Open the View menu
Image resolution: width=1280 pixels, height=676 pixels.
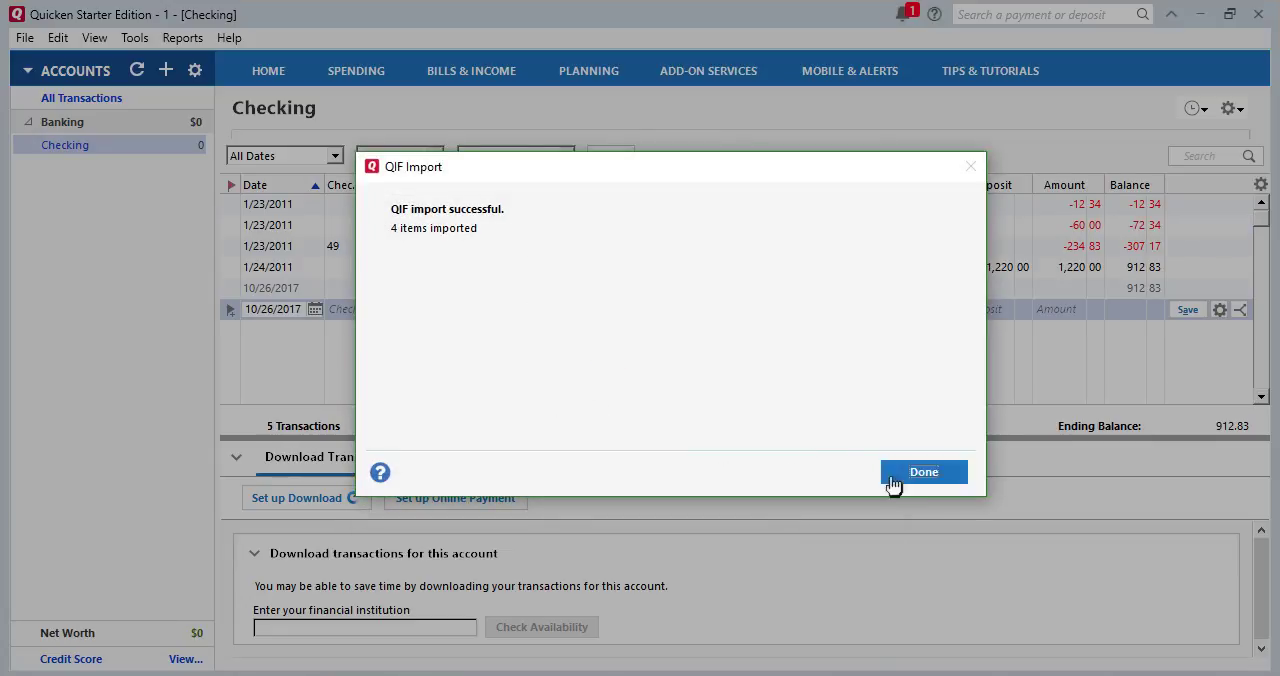(94, 38)
